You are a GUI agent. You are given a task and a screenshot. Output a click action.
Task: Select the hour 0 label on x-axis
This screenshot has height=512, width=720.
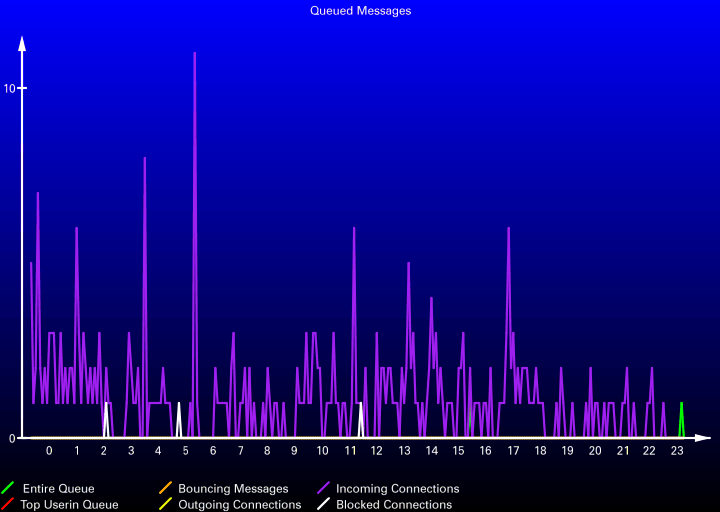point(49,451)
